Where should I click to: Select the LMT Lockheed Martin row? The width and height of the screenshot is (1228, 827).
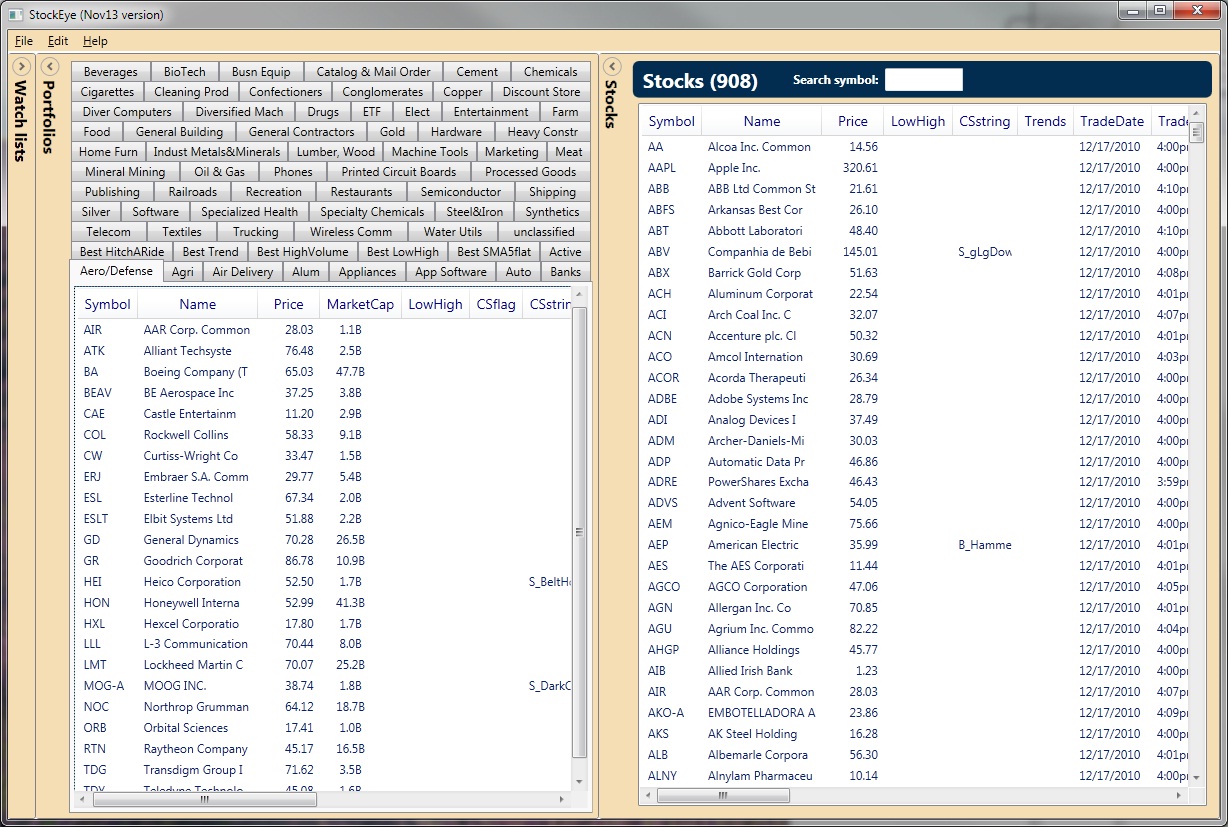325,665
